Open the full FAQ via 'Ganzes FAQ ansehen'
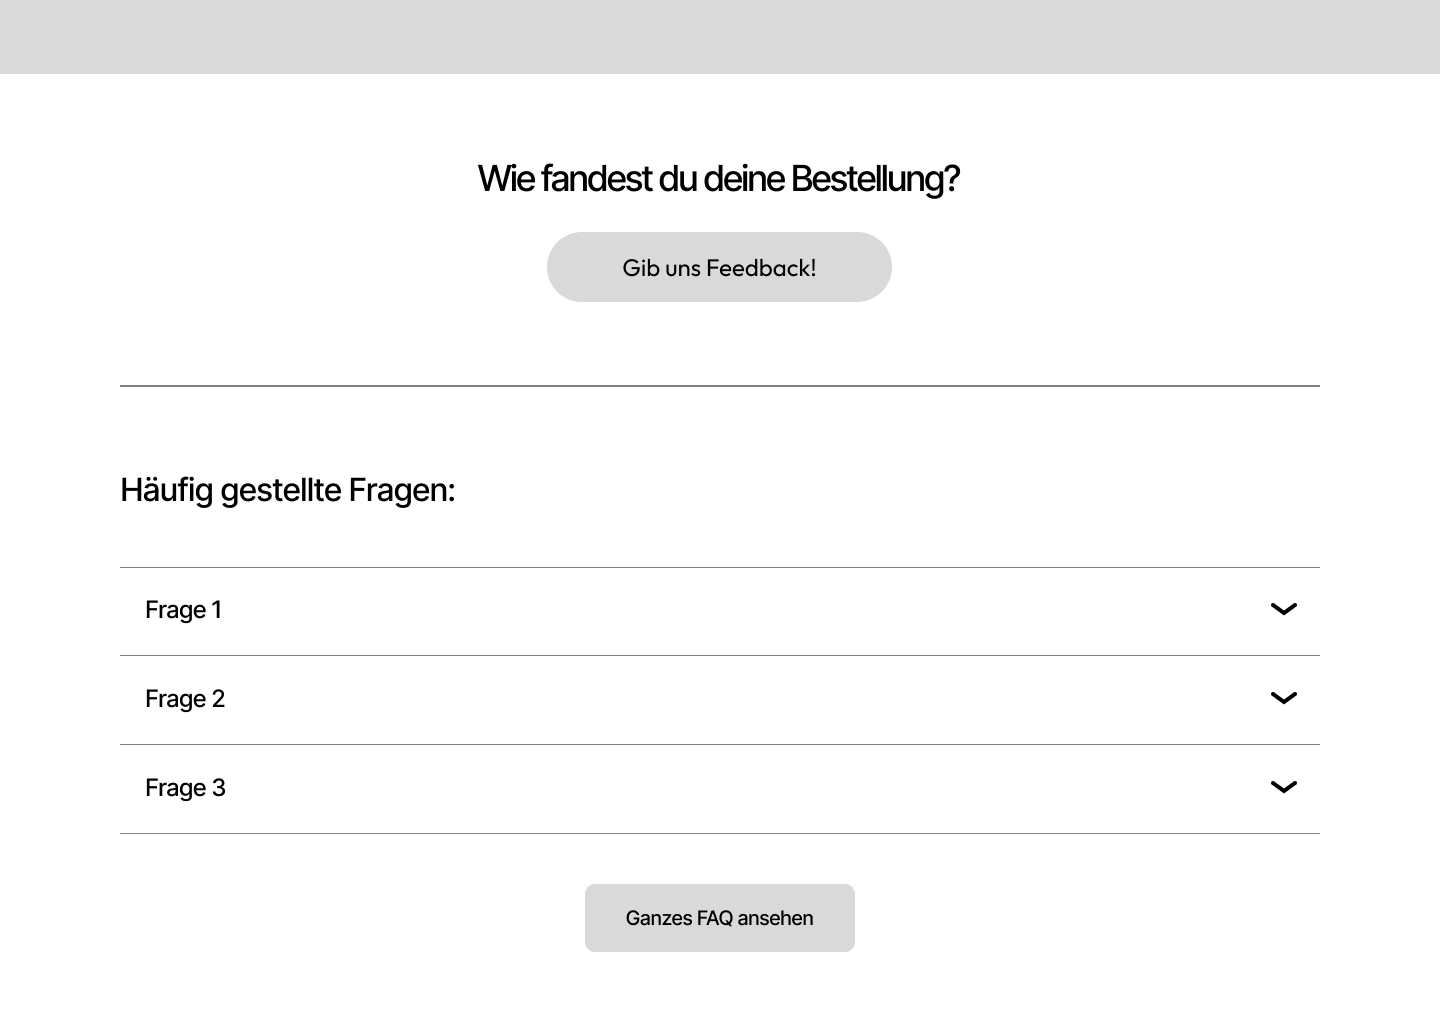 click(719, 918)
